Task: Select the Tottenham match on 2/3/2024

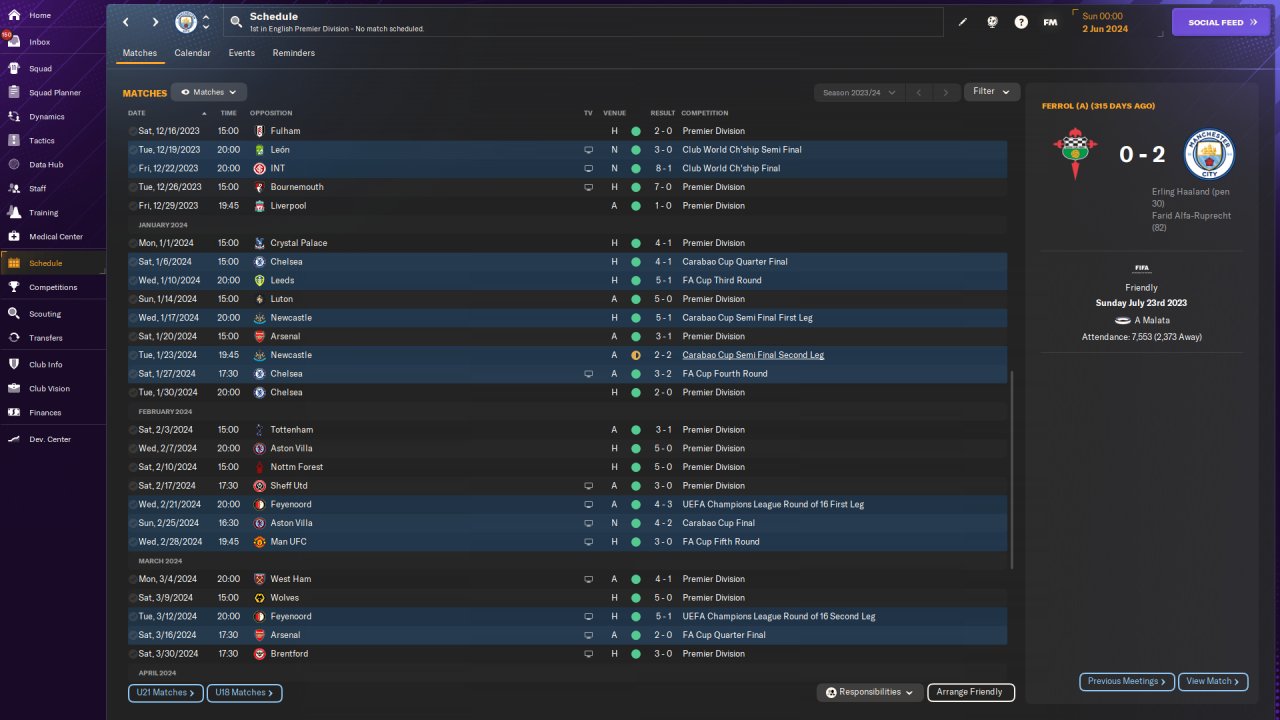Action: [x=567, y=430]
